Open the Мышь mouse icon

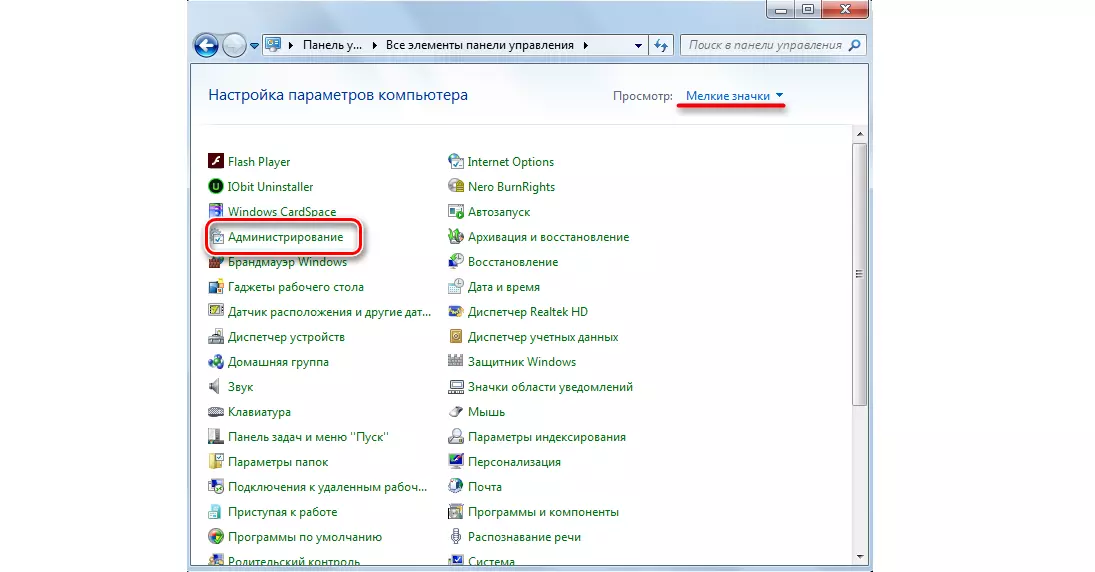click(x=456, y=412)
